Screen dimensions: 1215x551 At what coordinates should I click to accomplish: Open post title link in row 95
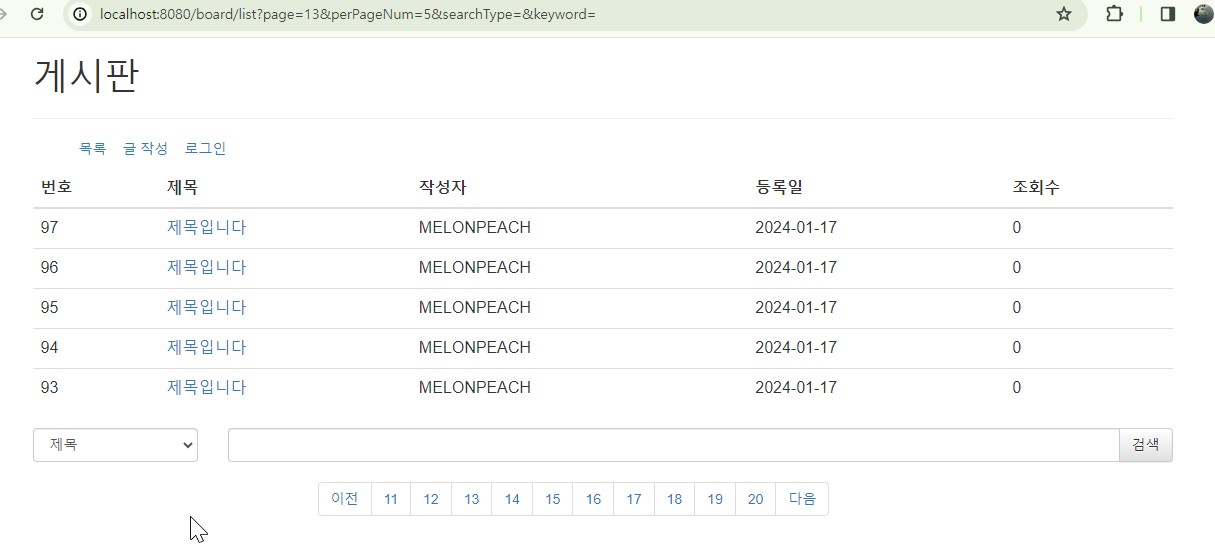click(x=206, y=307)
